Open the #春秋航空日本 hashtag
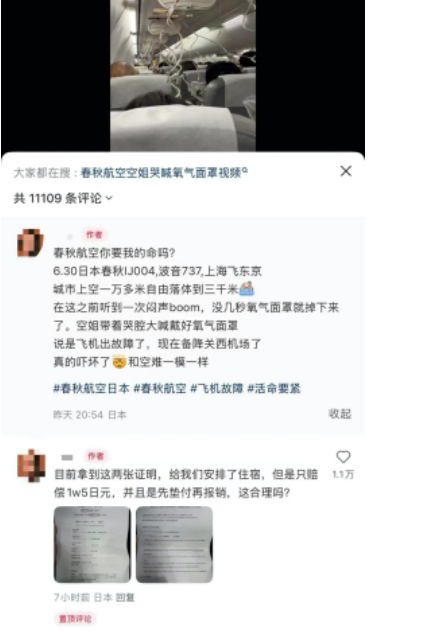The image size is (422, 632). pos(91,388)
